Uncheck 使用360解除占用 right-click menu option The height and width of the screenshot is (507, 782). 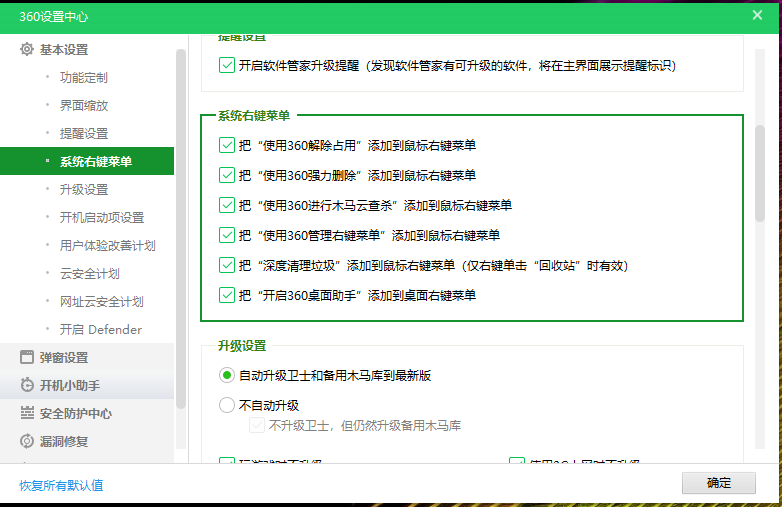(x=227, y=145)
